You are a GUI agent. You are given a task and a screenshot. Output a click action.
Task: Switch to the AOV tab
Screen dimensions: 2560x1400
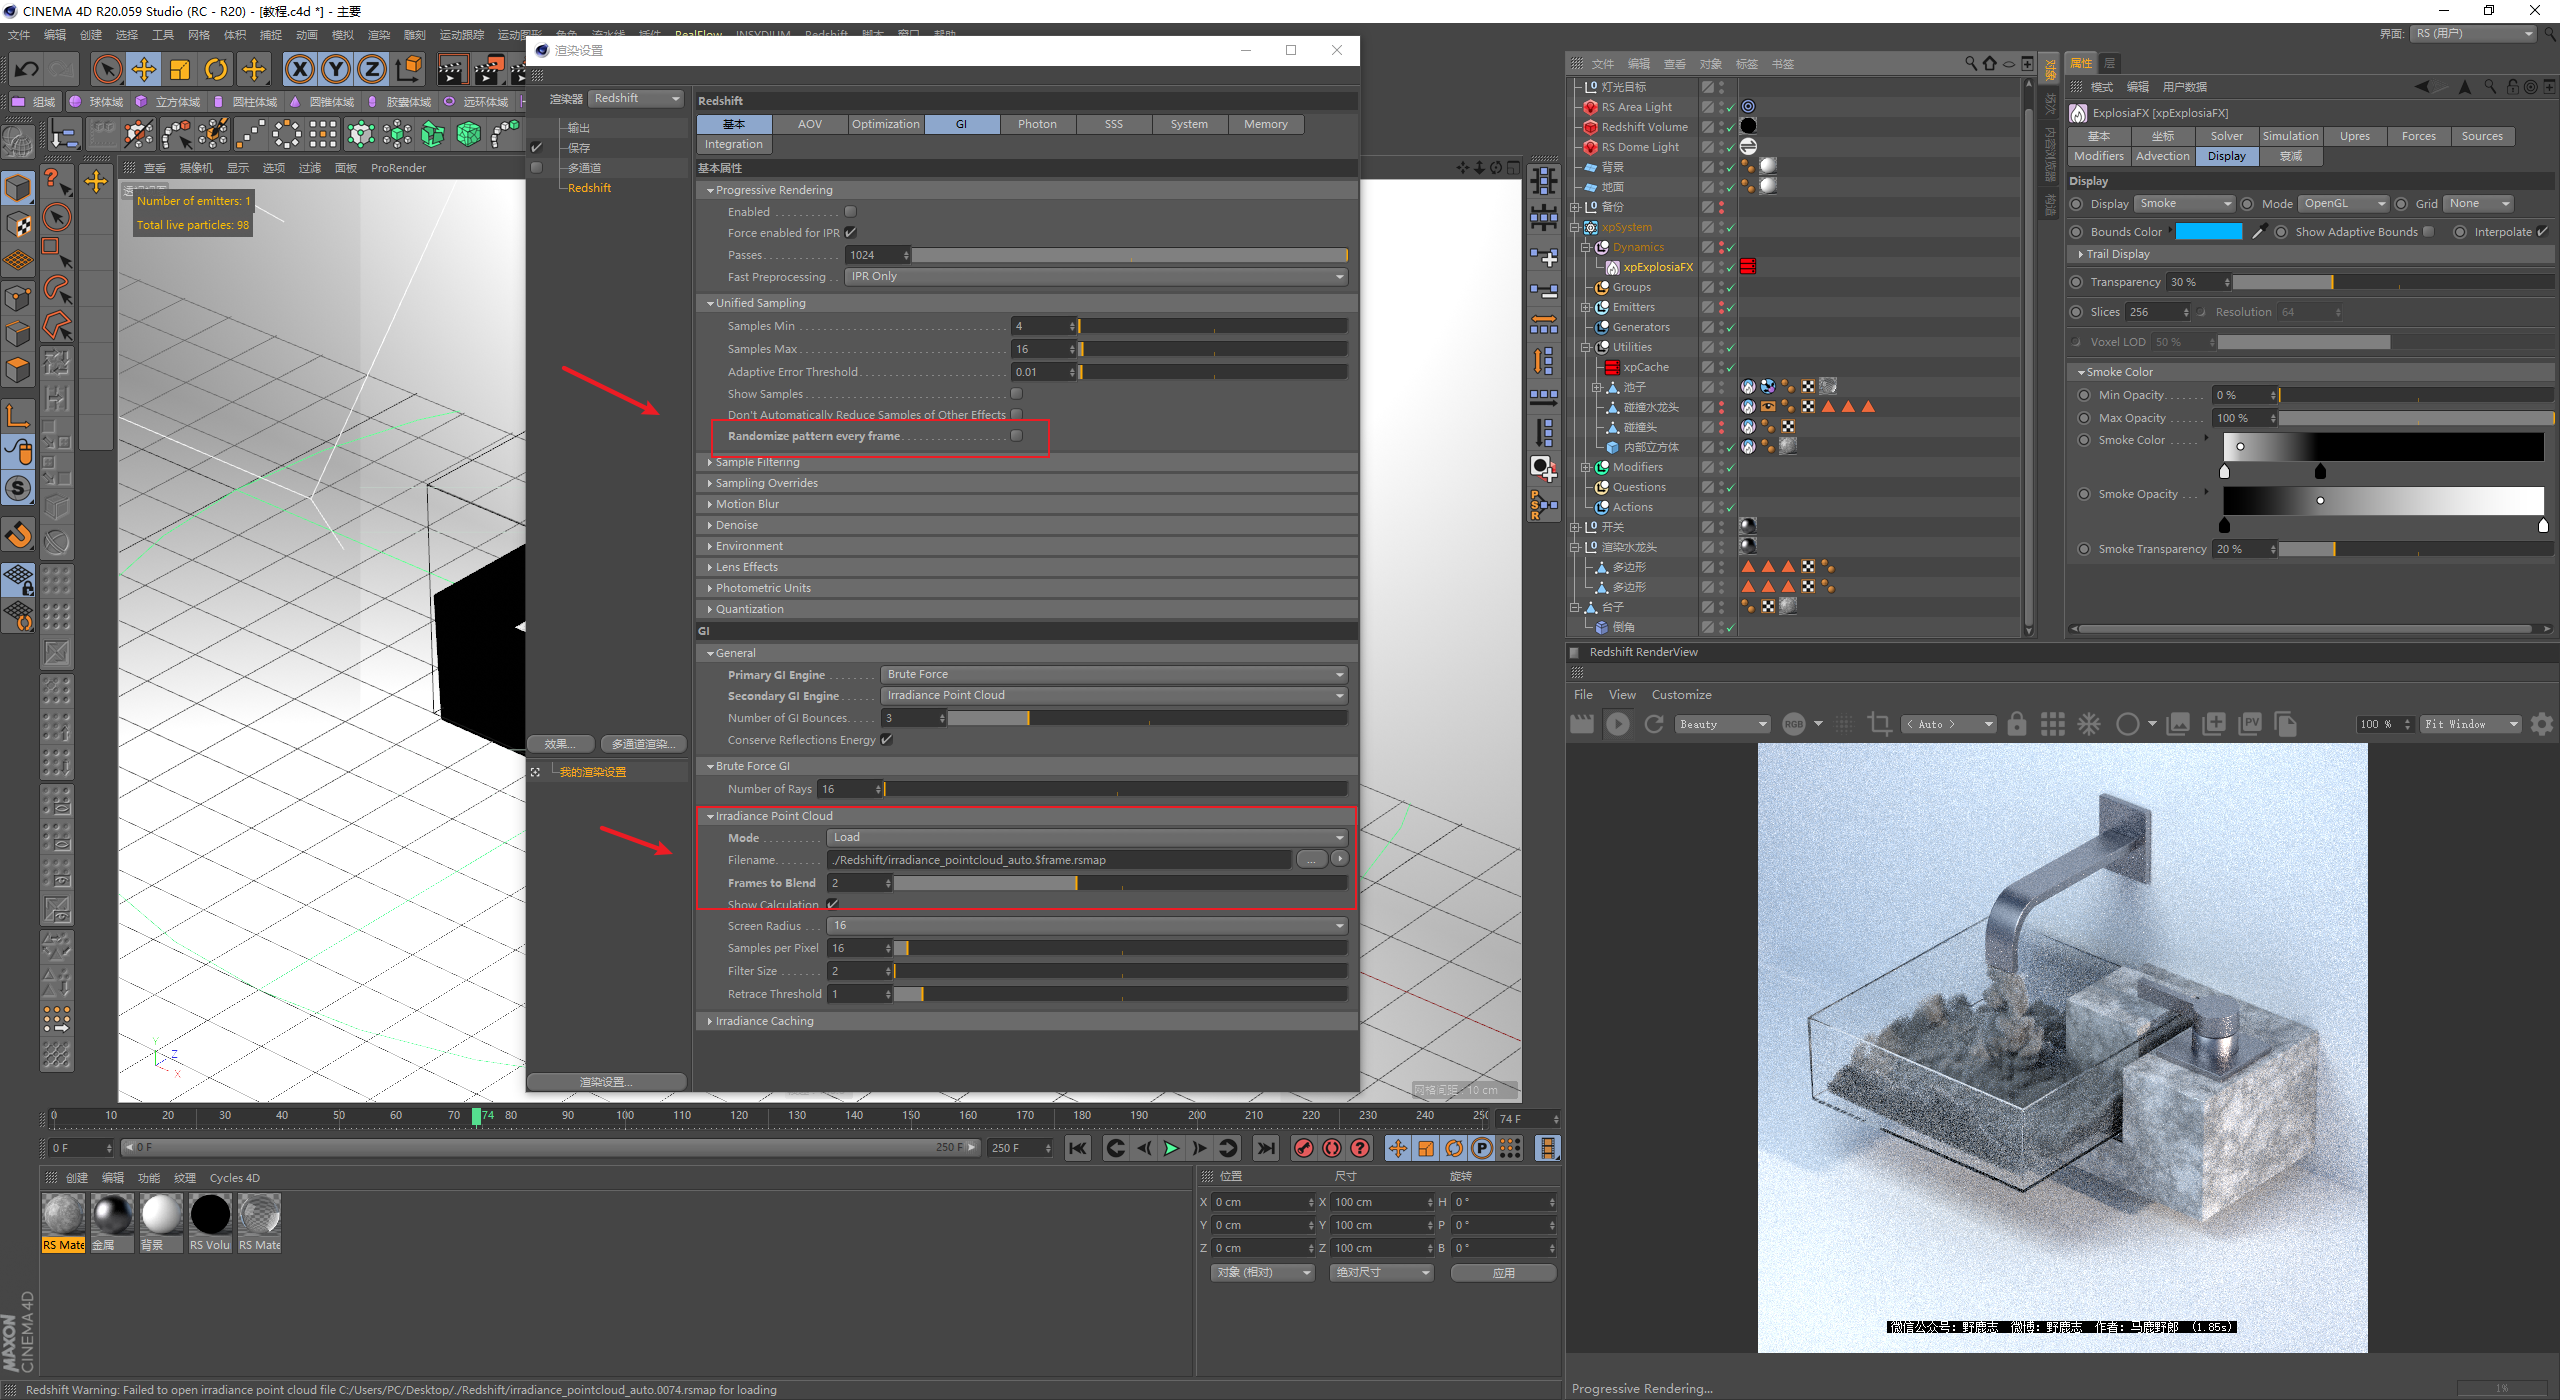pos(810,124)
